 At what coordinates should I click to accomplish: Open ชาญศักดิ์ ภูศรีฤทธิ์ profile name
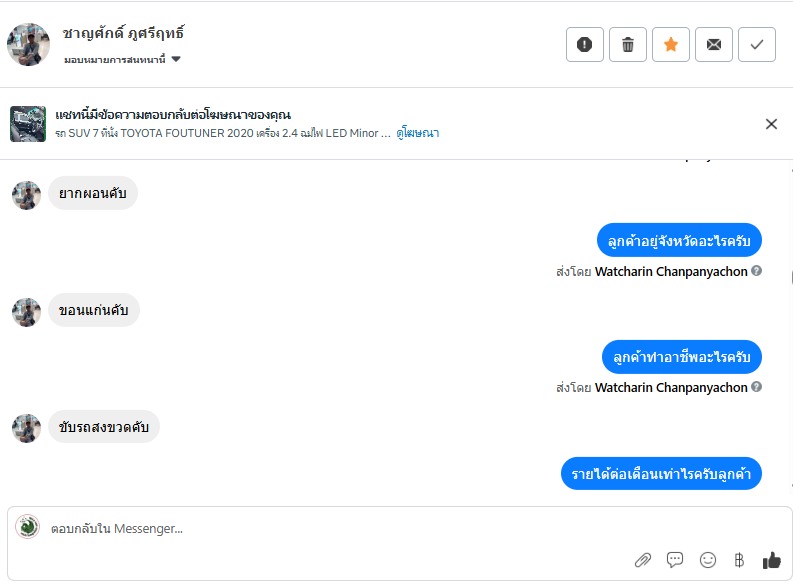pos(123,33)
